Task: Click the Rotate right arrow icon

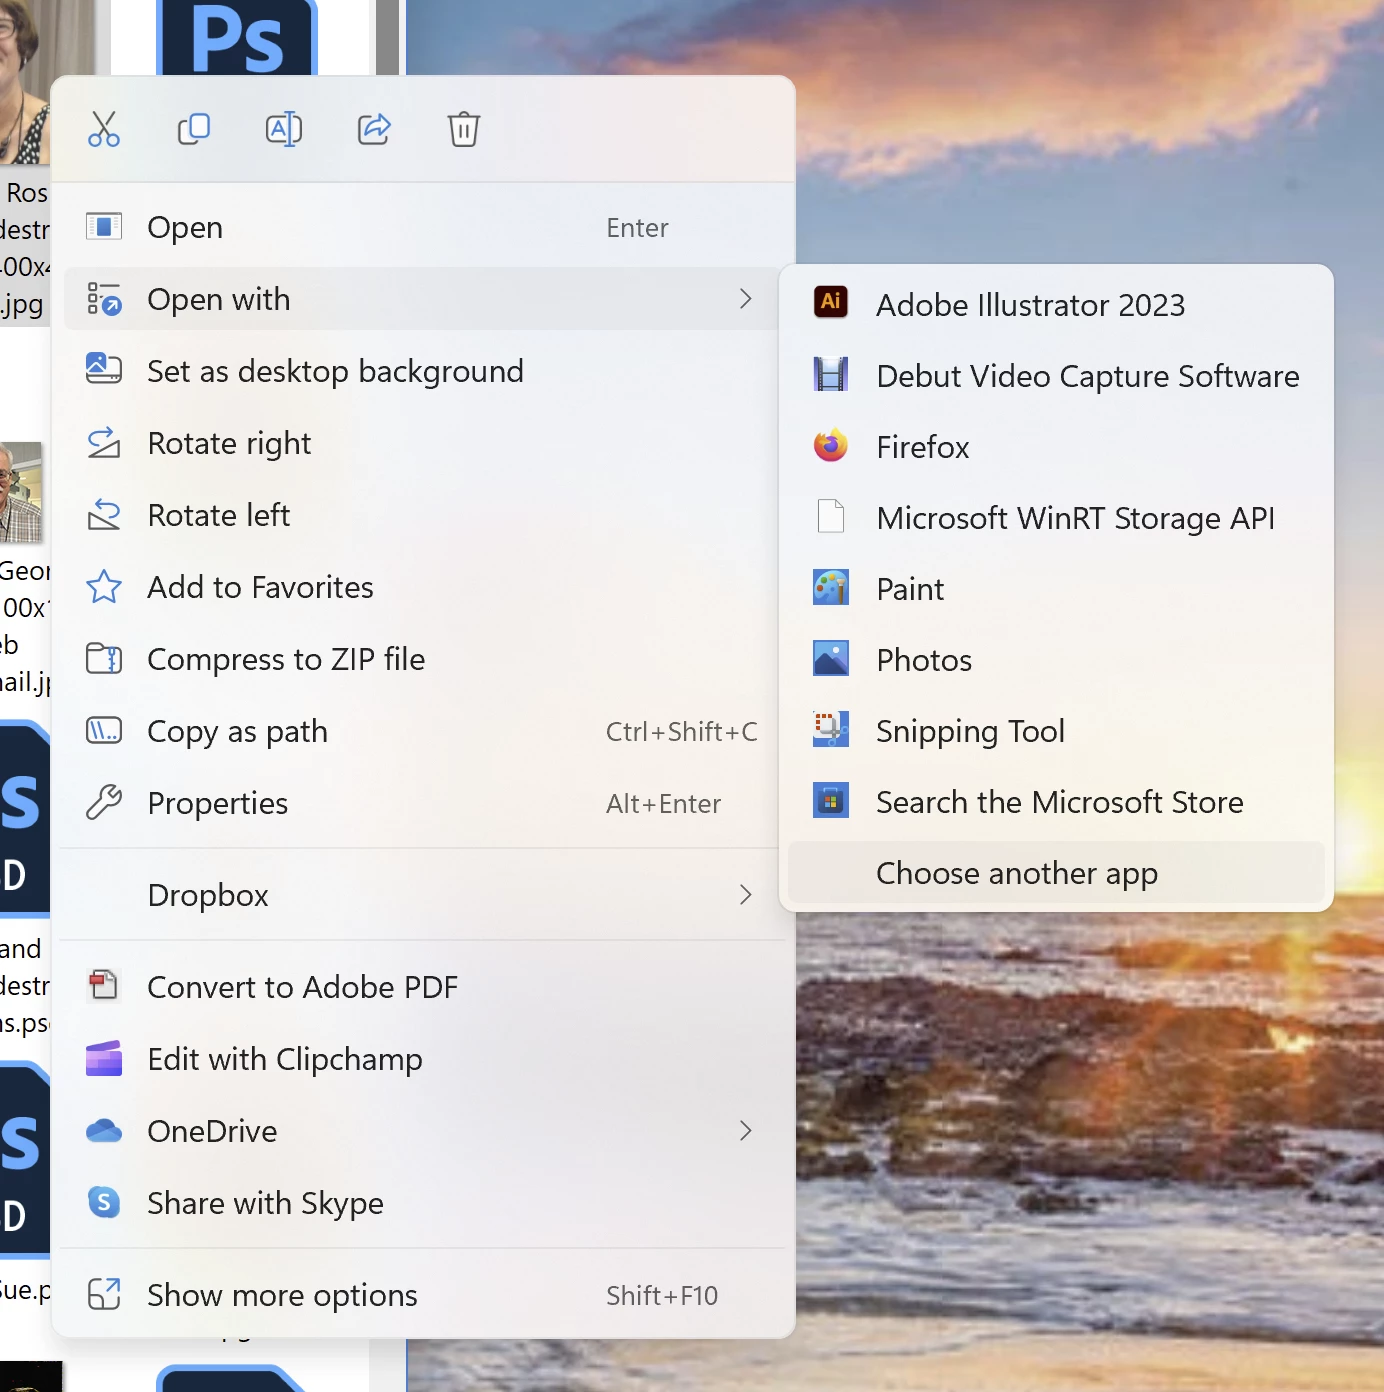Action: (104, 442)
